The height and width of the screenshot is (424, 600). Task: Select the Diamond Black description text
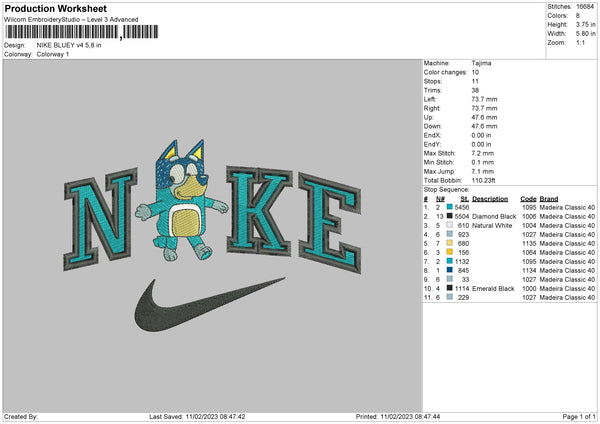[494, 217]
